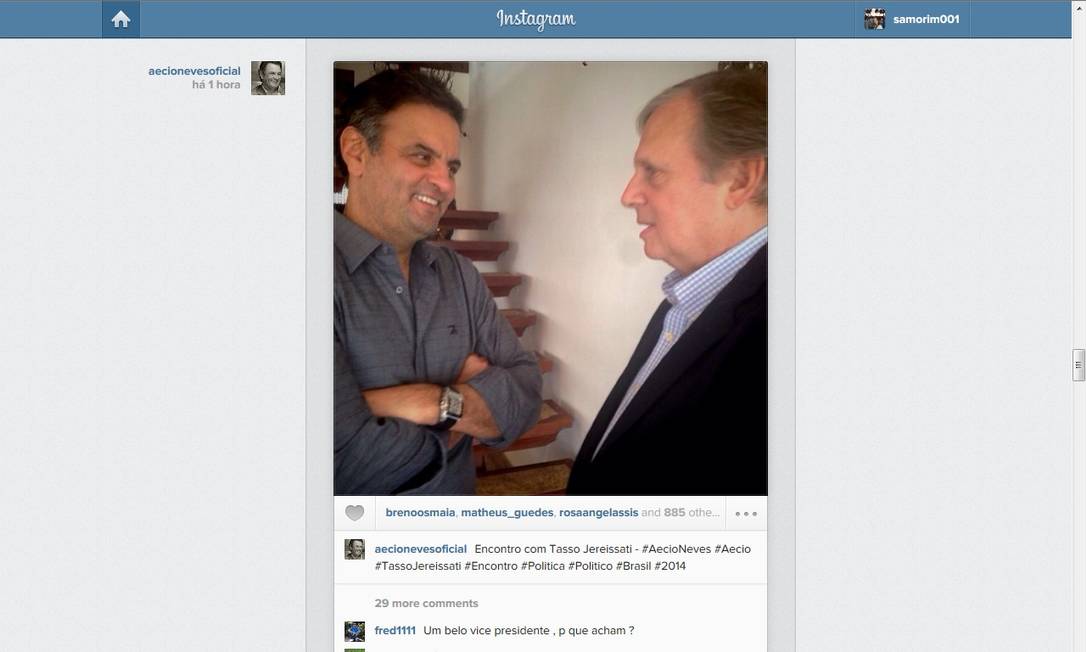Open aecionevesoficial username link left of post
1086x652 pixels.
point(194,71)
